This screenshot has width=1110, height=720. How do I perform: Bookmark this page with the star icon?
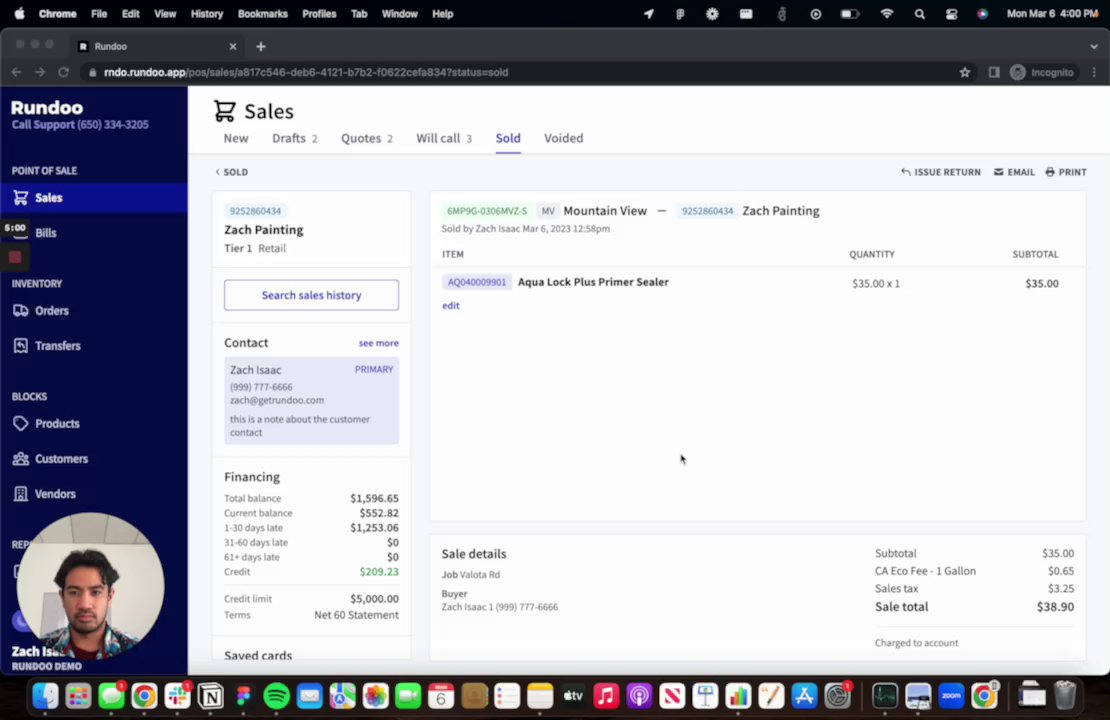[964, 72]
